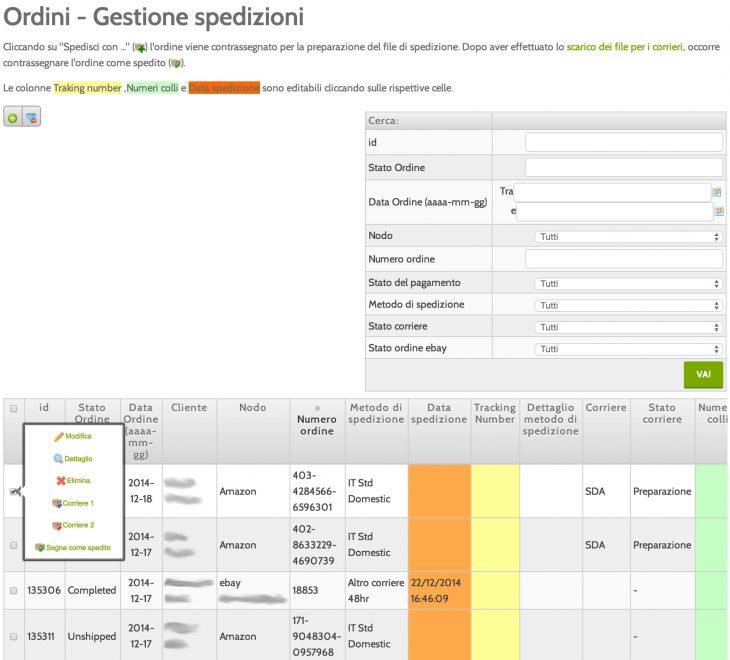
Task: Click Preparazione status in the 402-8633229-4690739 row
Action: [x=662, y=545]
